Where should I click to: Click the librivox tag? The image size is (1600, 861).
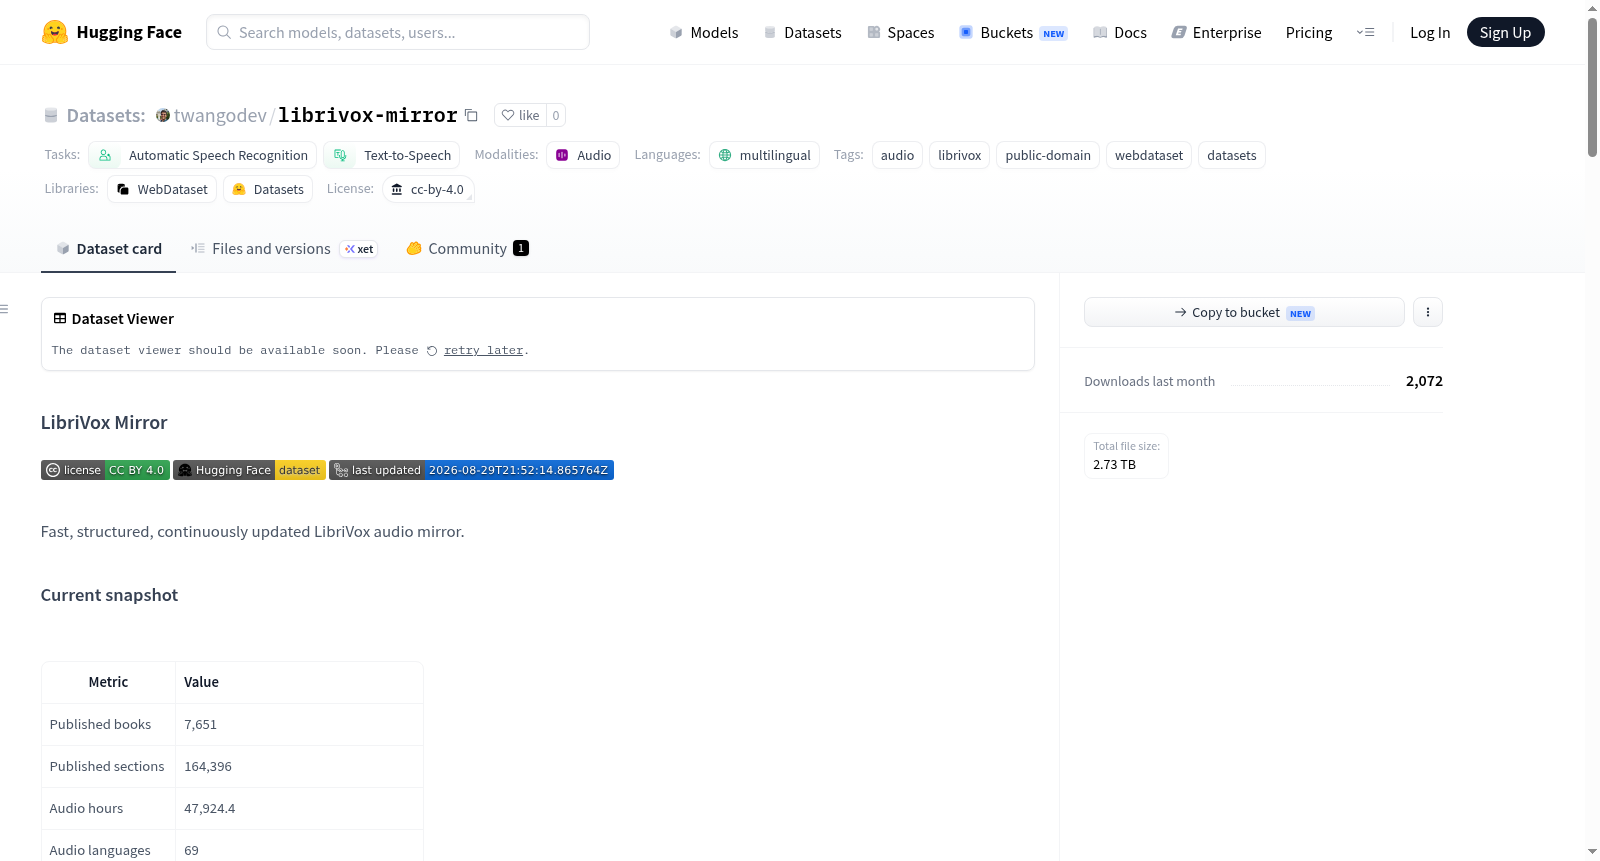click(959, 155)
